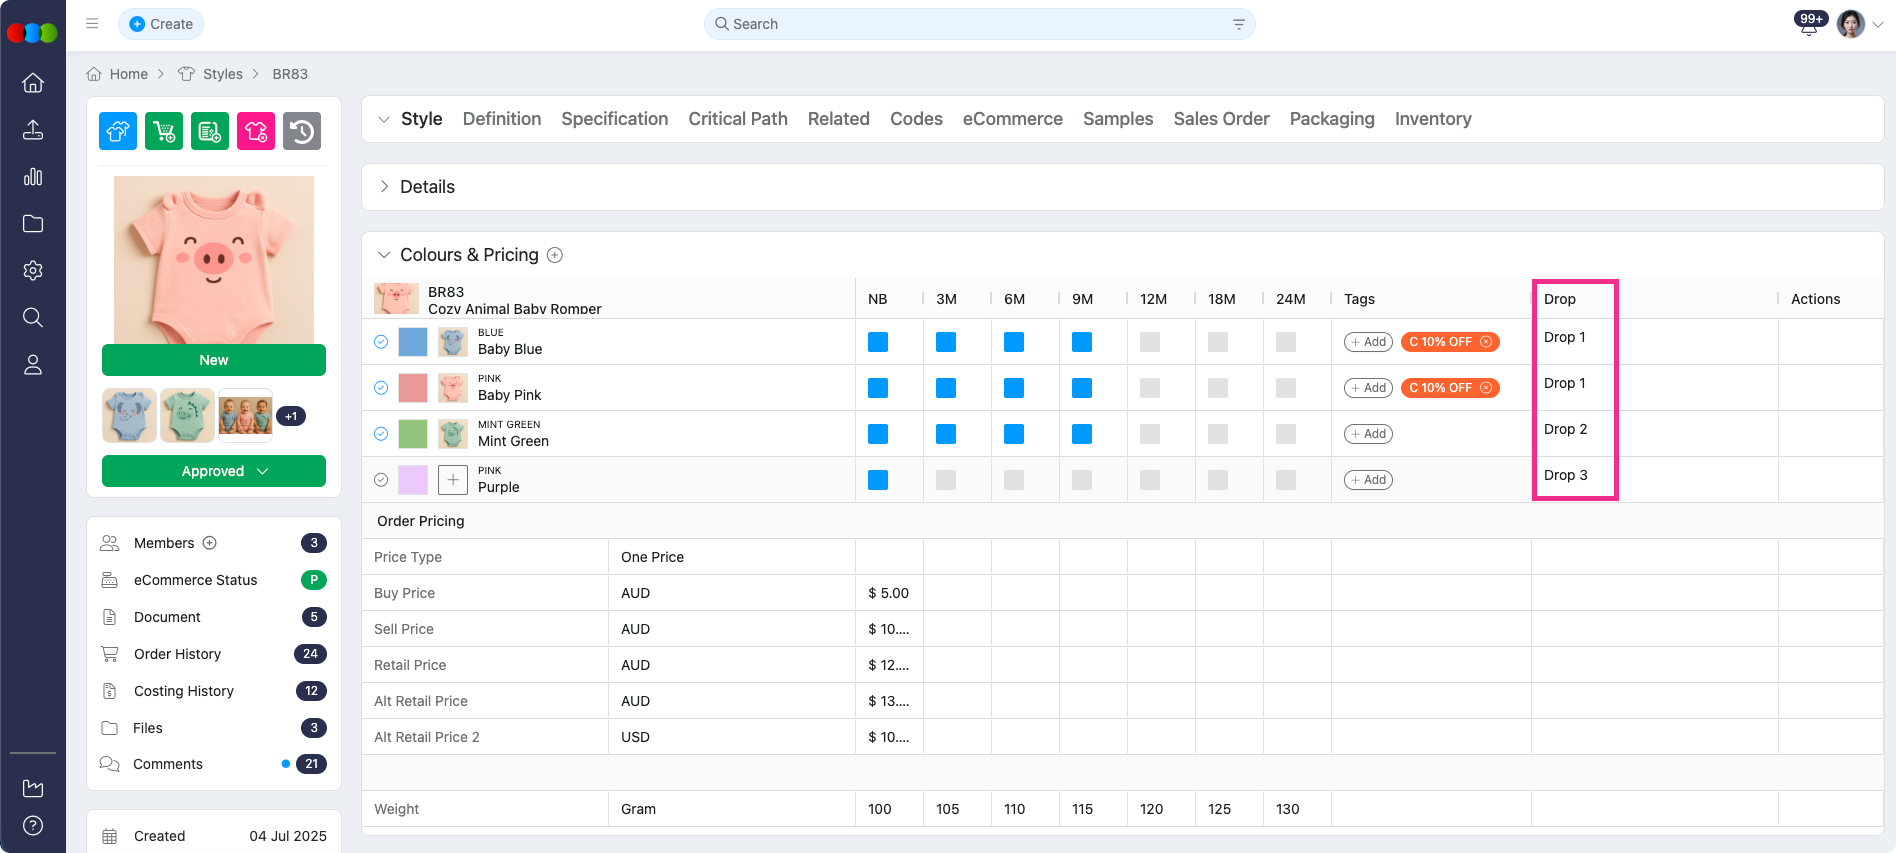This screenshot has height=853, width=1896.
Task: Select the Baby Pink colour swatch
Action: click(413, 388)
